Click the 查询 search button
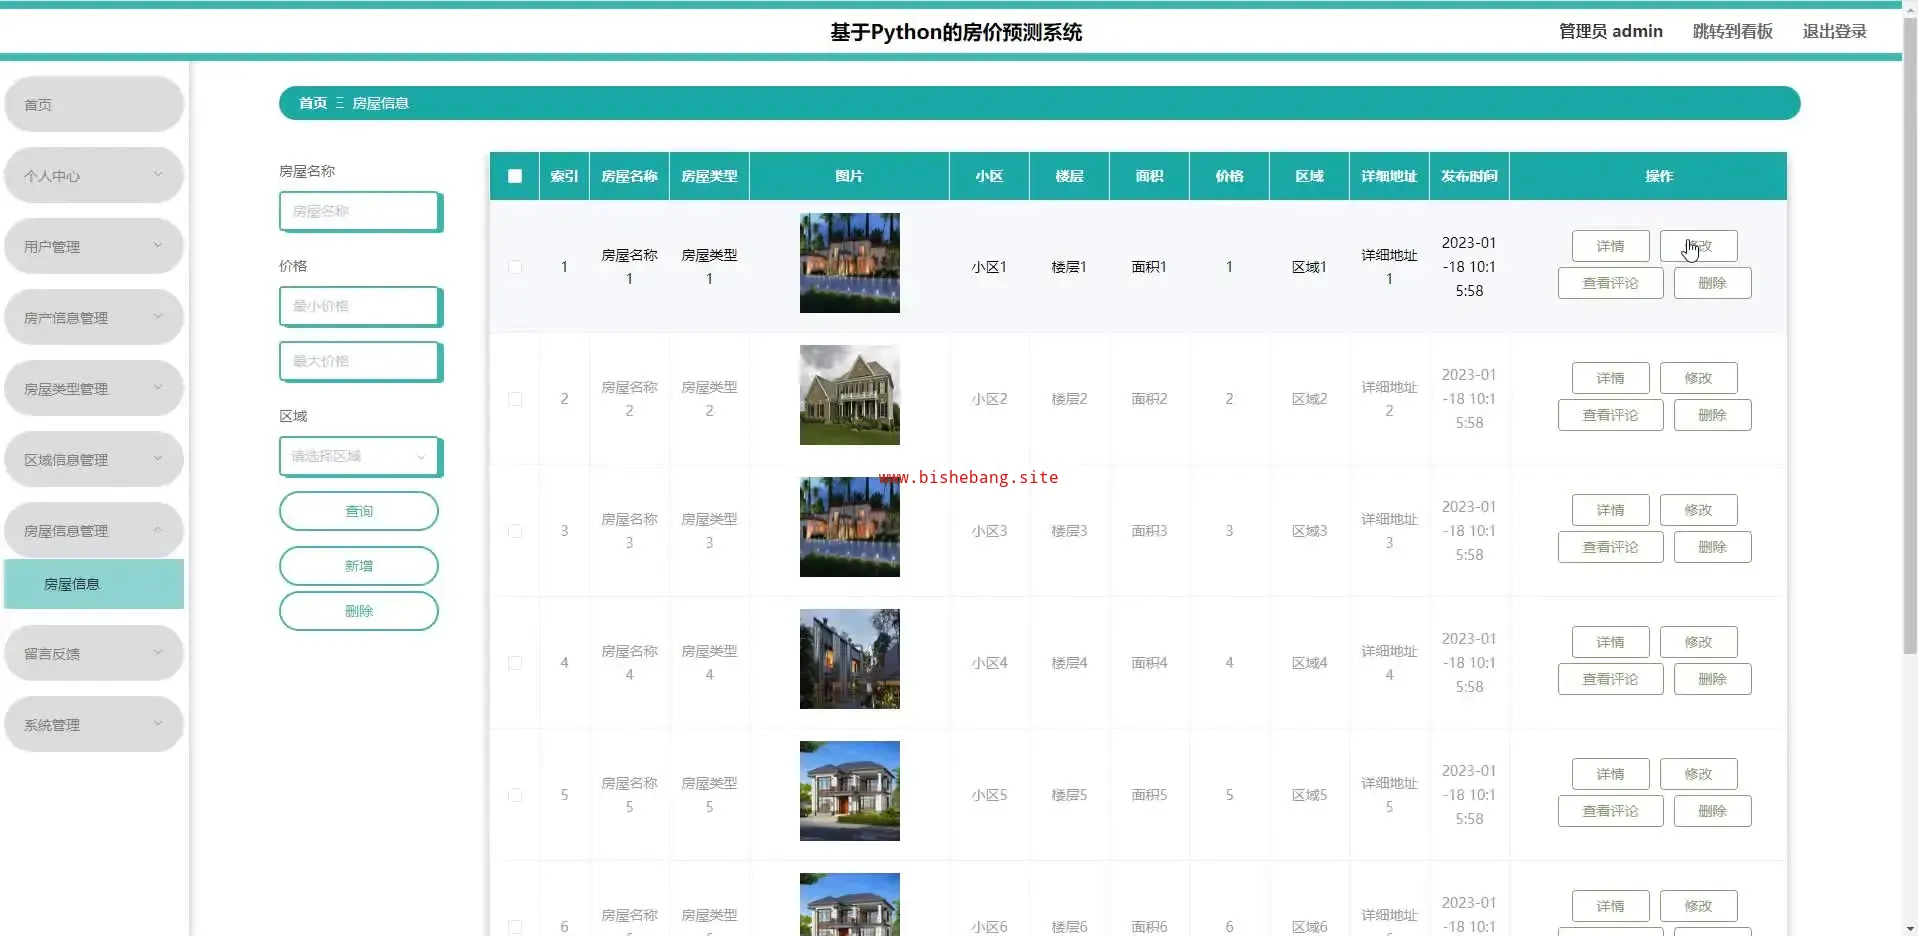The image size is (1918, 936). click(x=358, y=511)
